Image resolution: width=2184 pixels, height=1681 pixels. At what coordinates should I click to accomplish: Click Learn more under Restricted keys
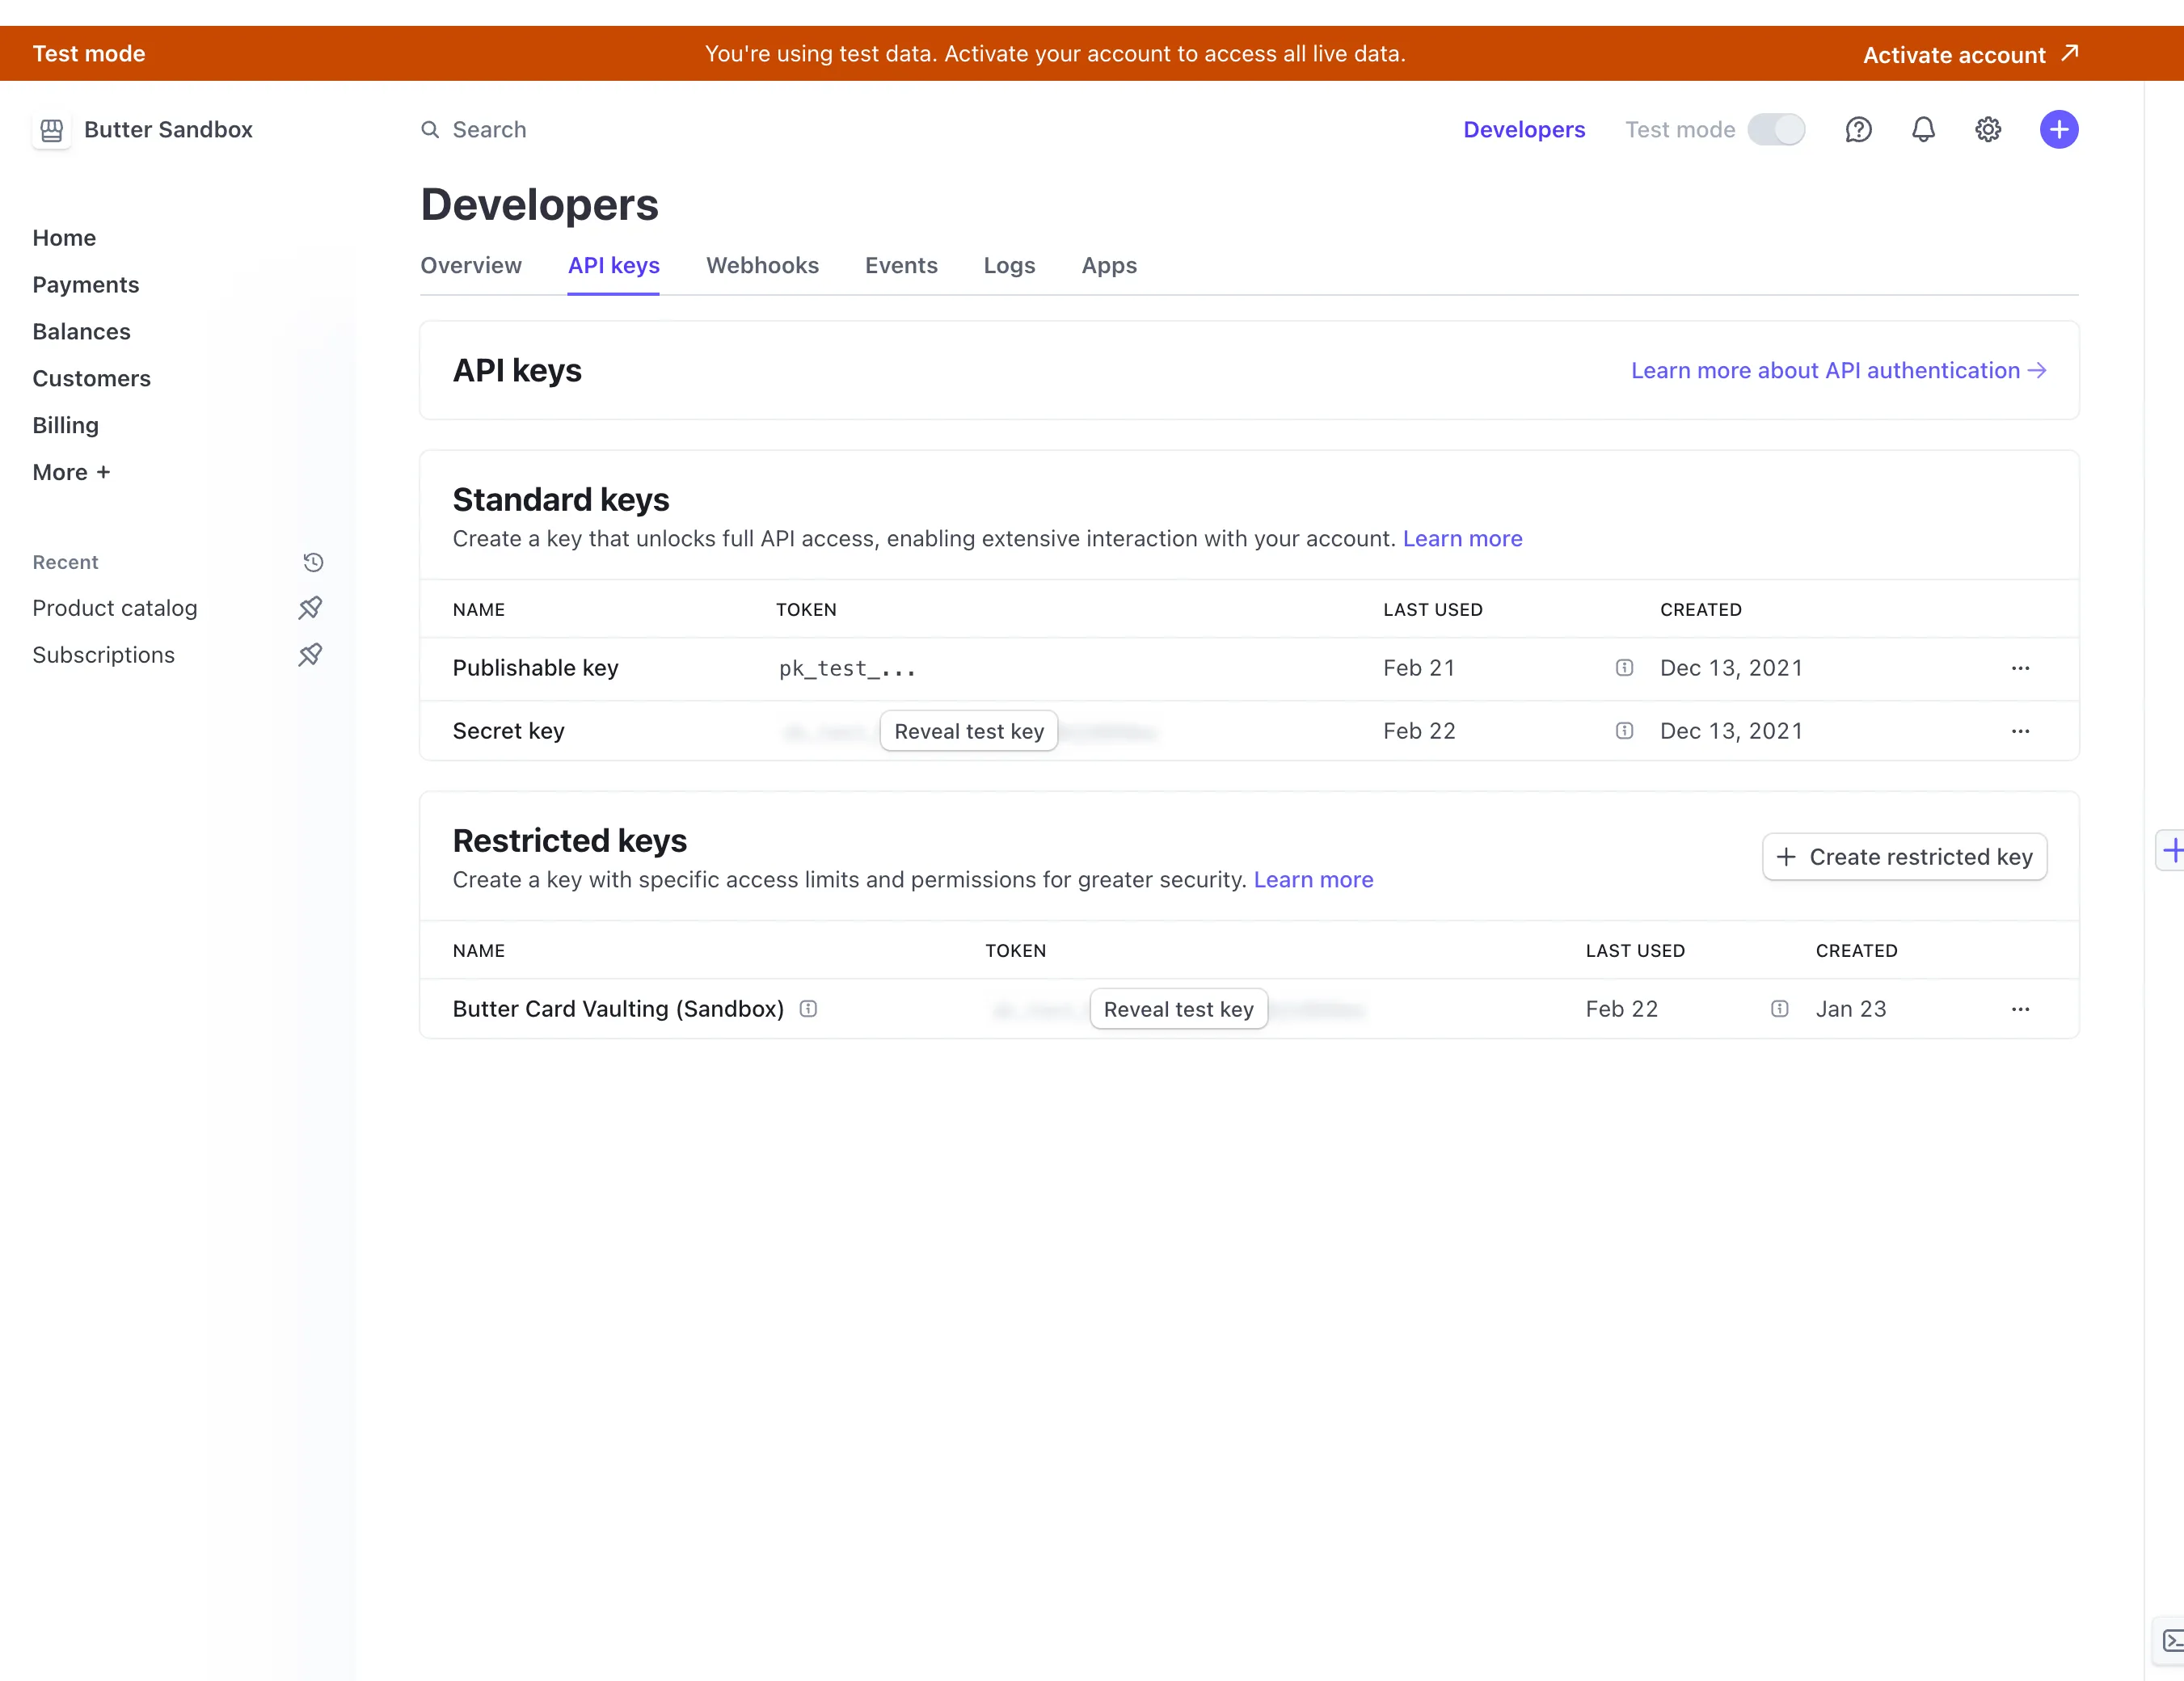1313,880
